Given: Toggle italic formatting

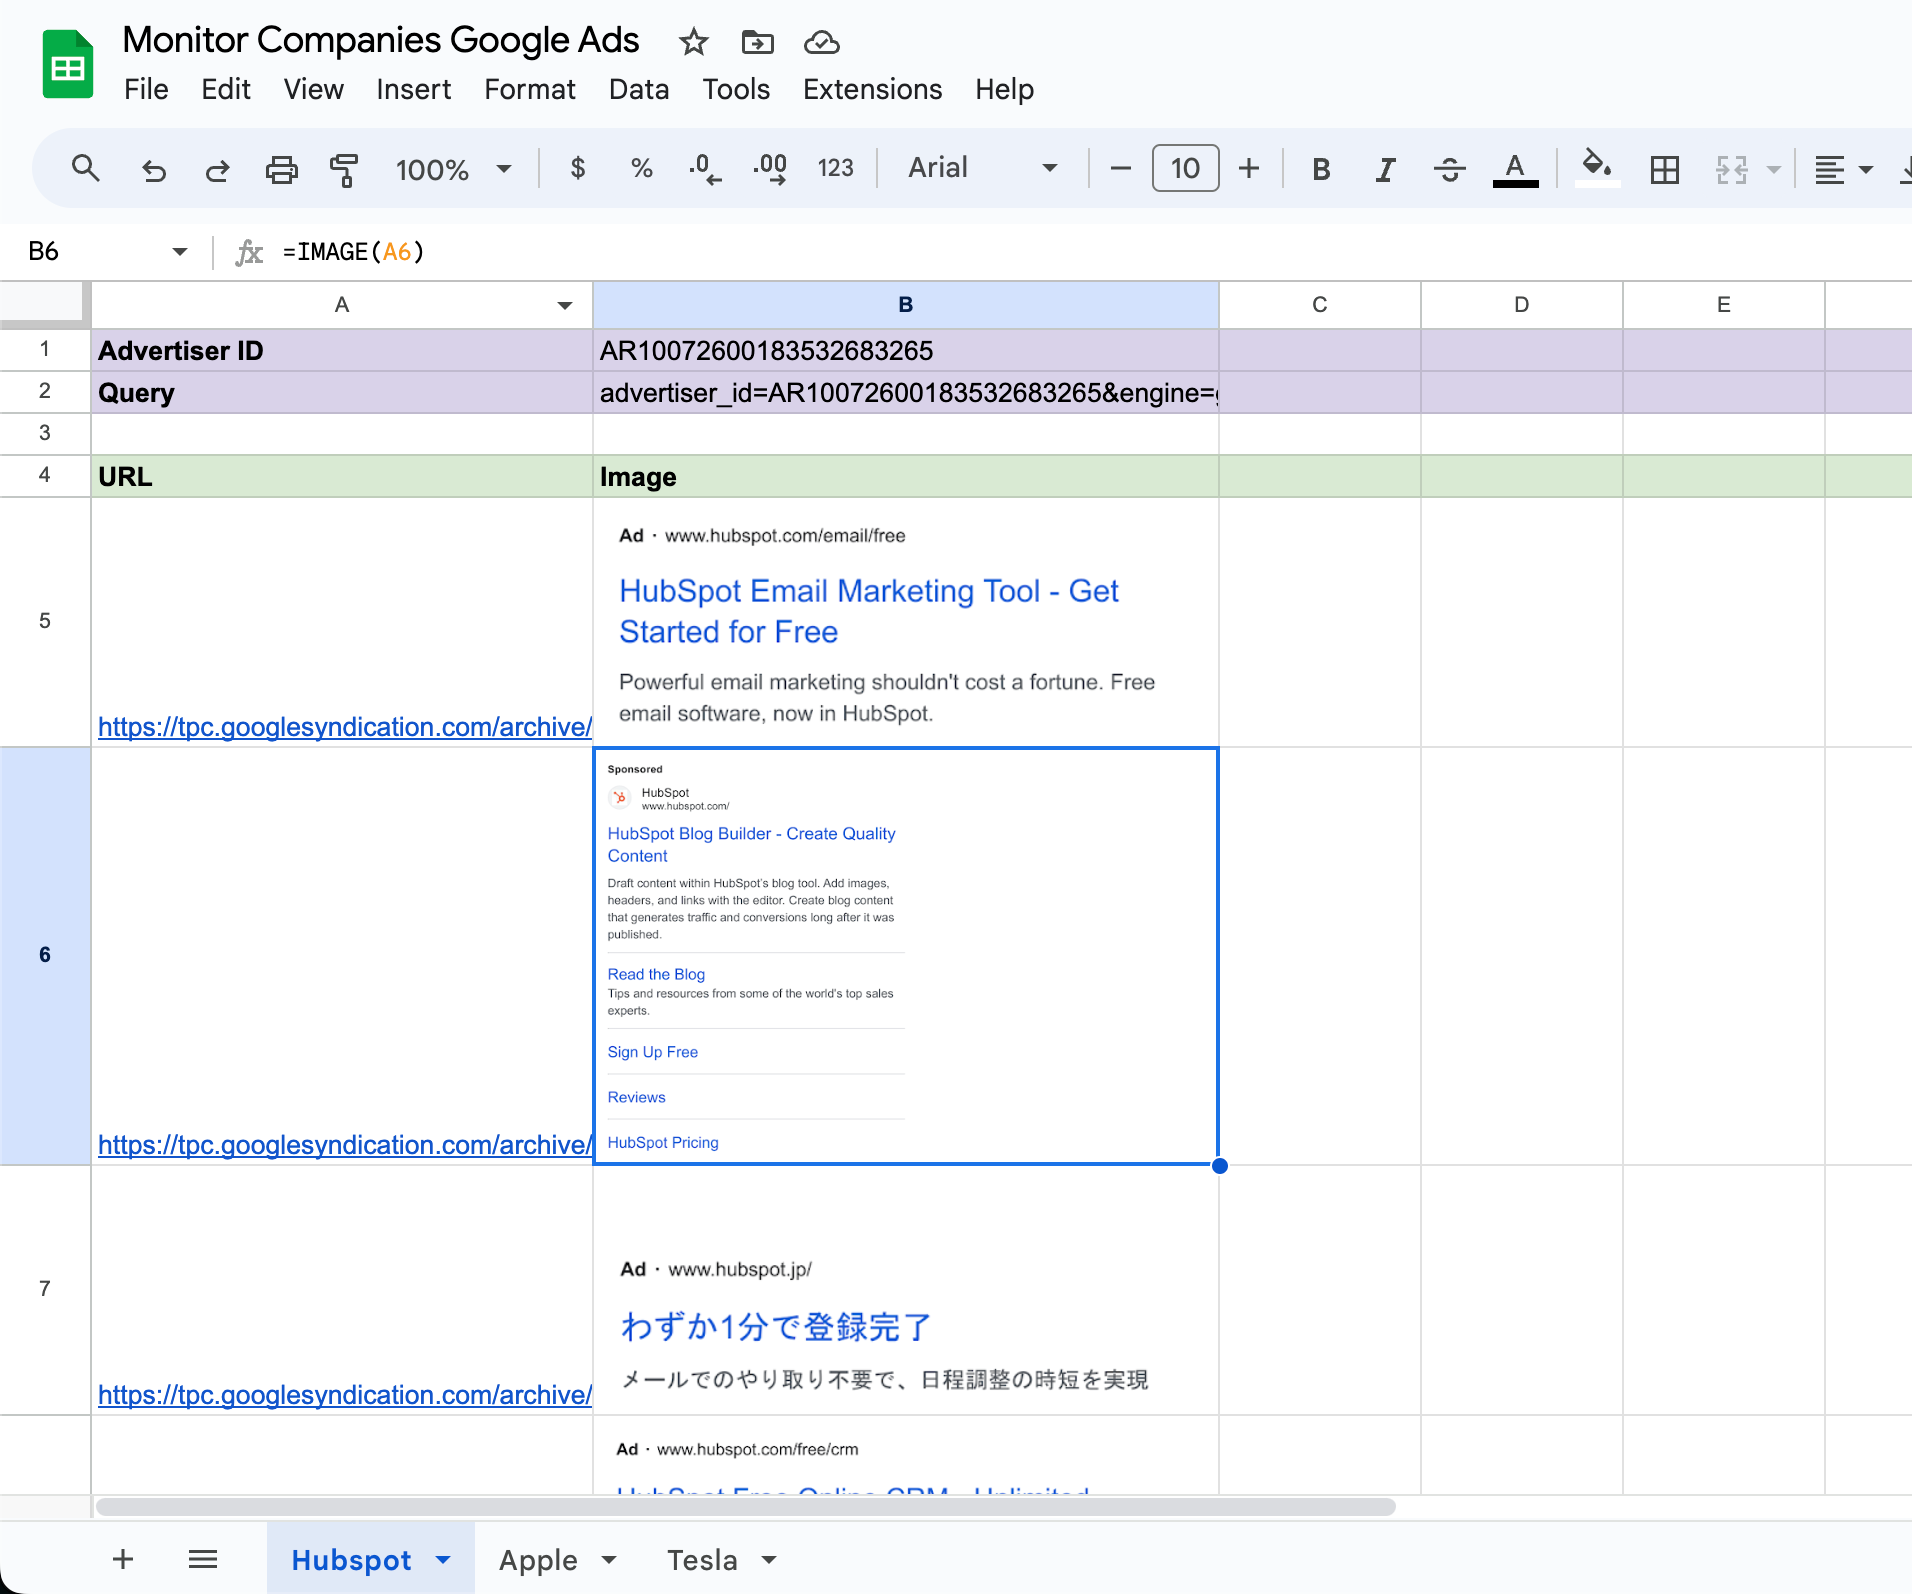Looking at the screenshot, I should [x=1385, y=169].
